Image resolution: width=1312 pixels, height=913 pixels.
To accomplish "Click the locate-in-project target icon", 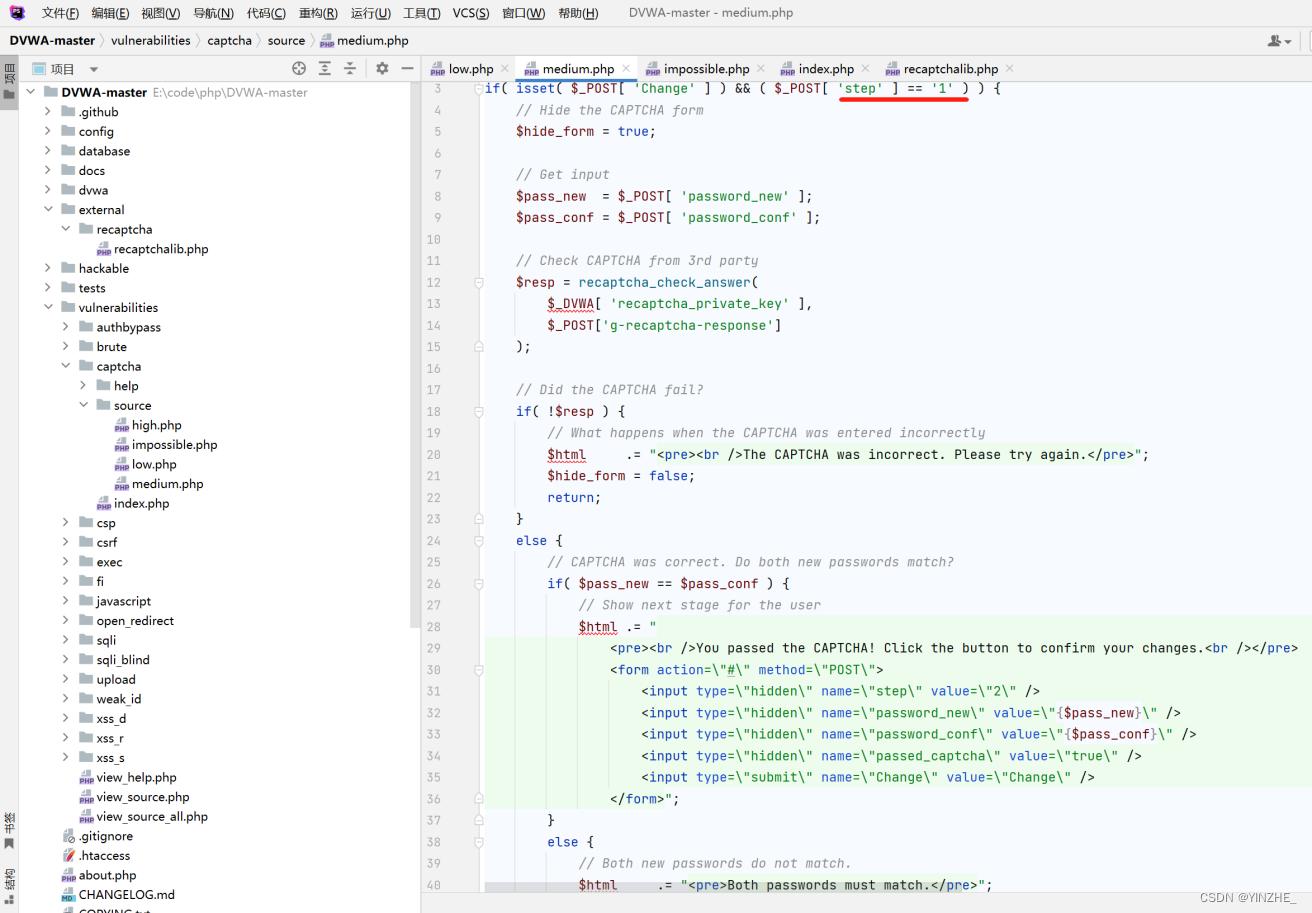I will (x=298, y=68).
